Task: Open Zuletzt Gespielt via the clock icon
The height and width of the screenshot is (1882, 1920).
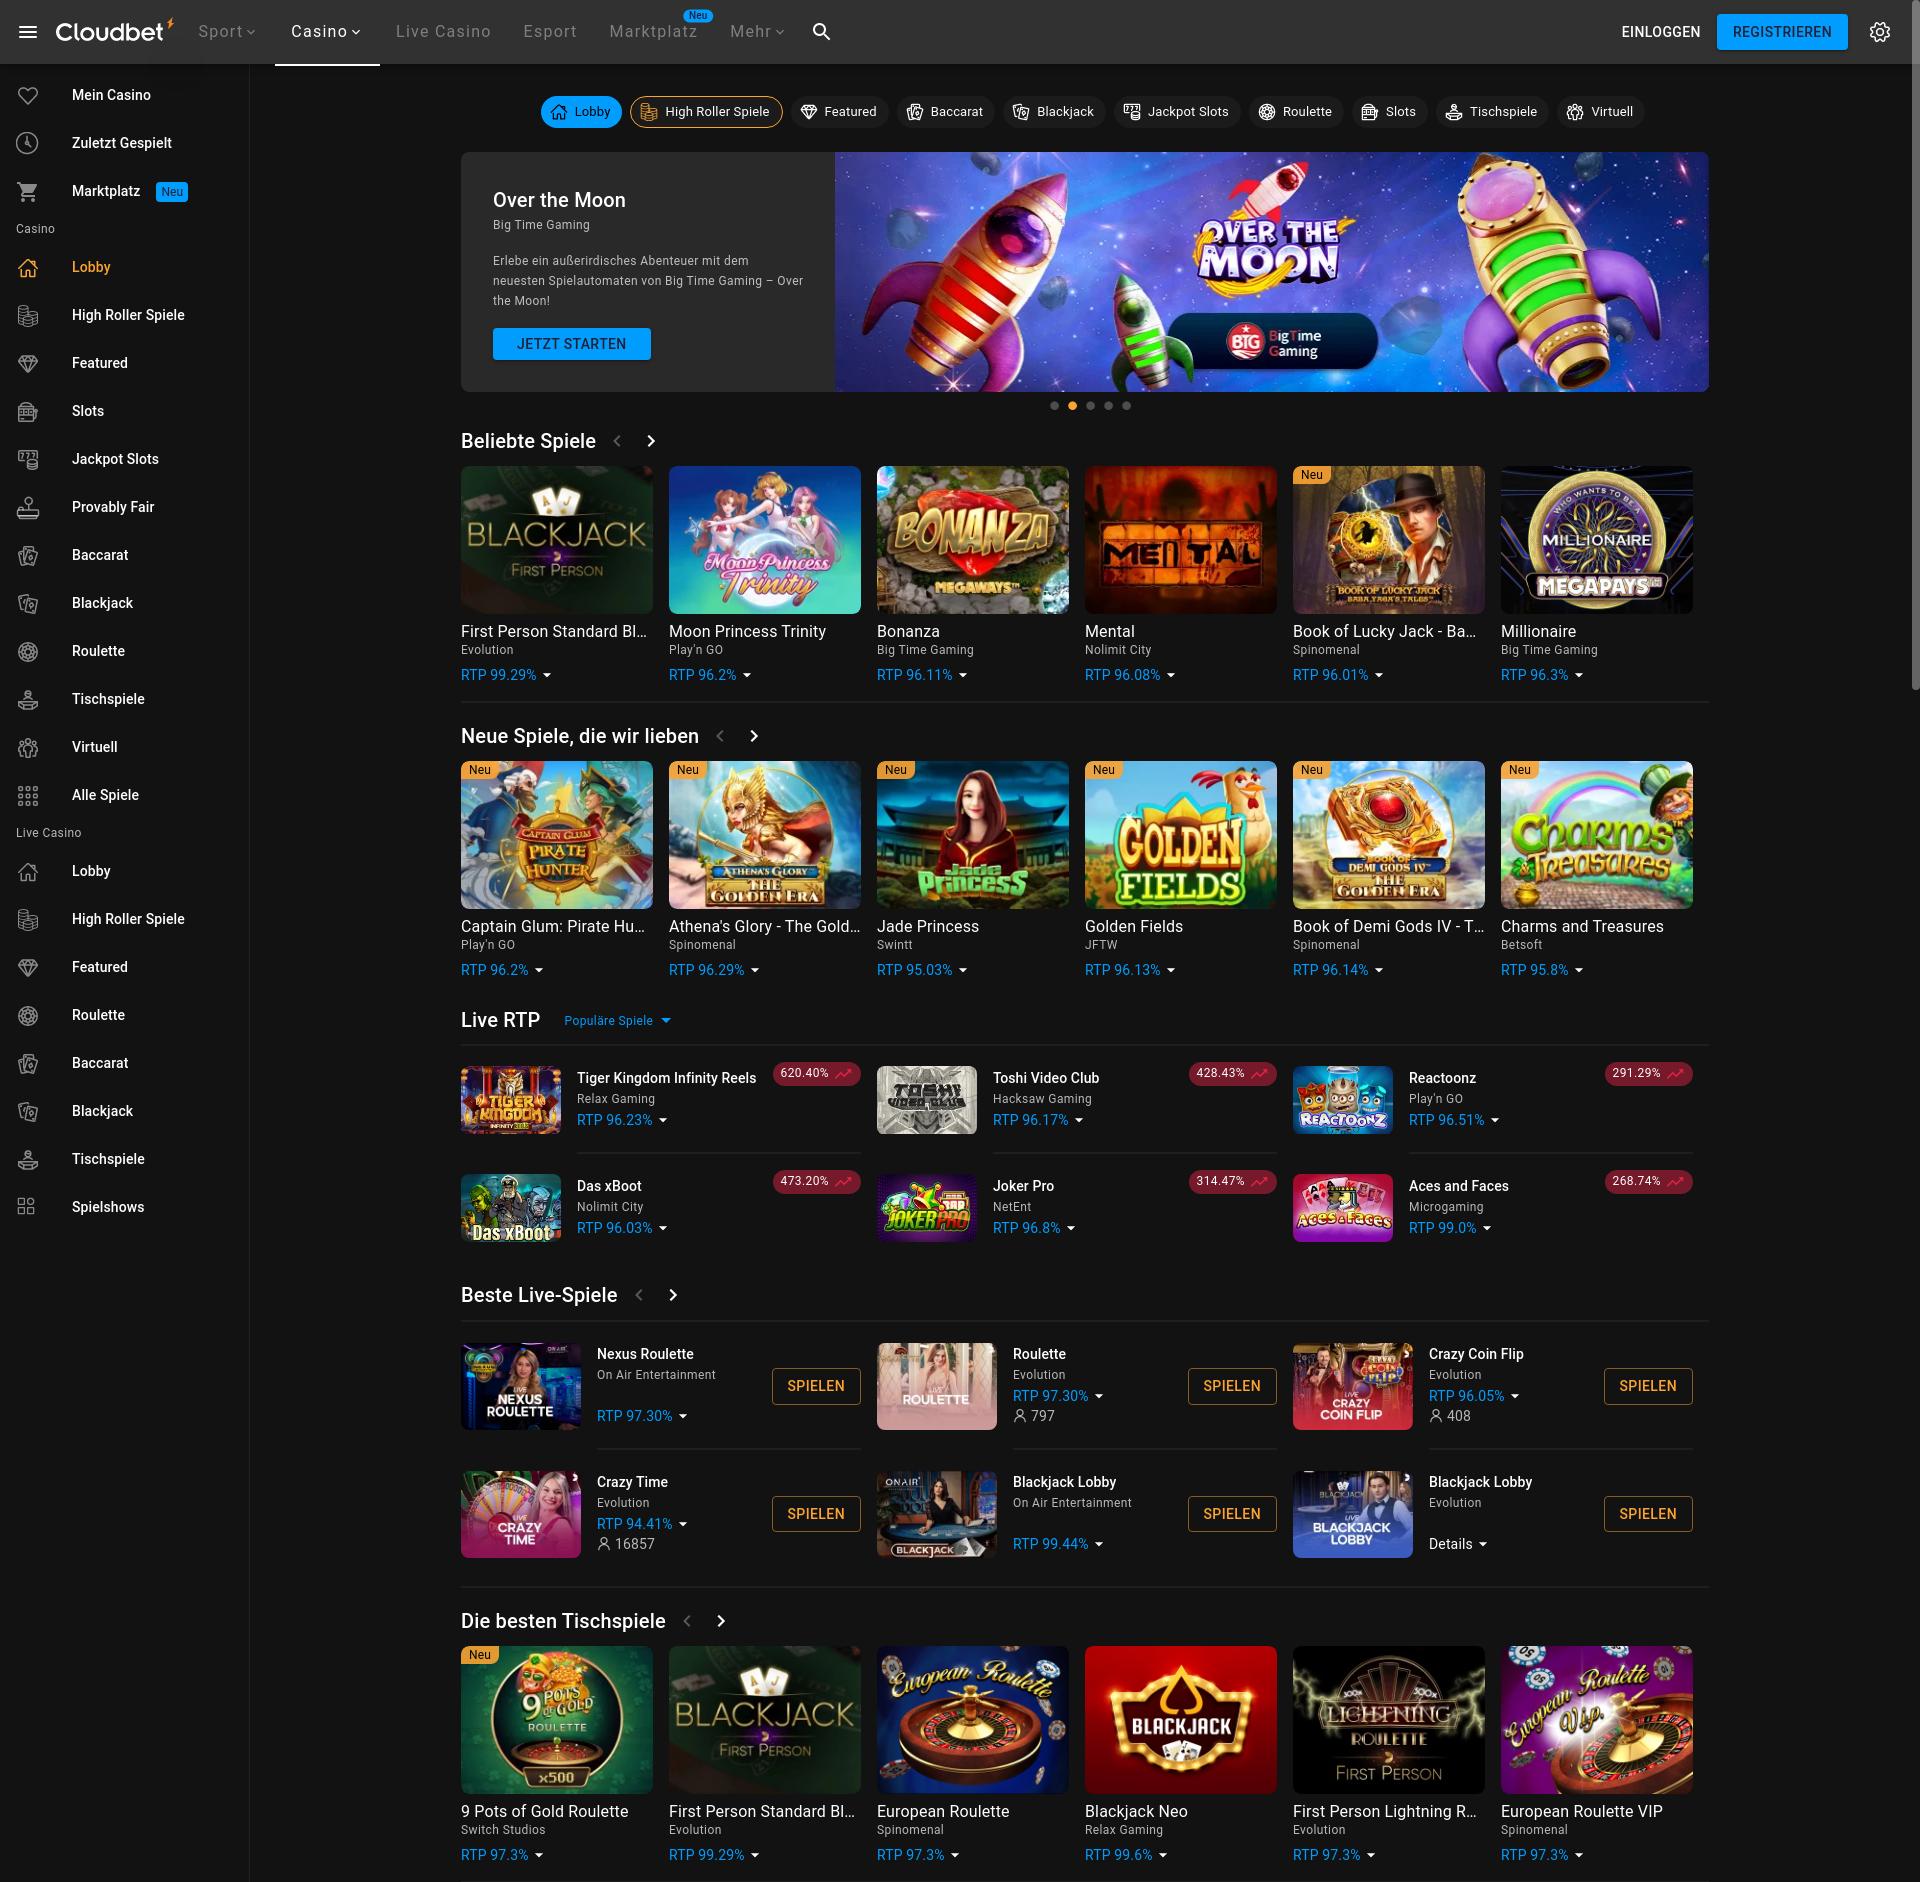Action: 27,143
